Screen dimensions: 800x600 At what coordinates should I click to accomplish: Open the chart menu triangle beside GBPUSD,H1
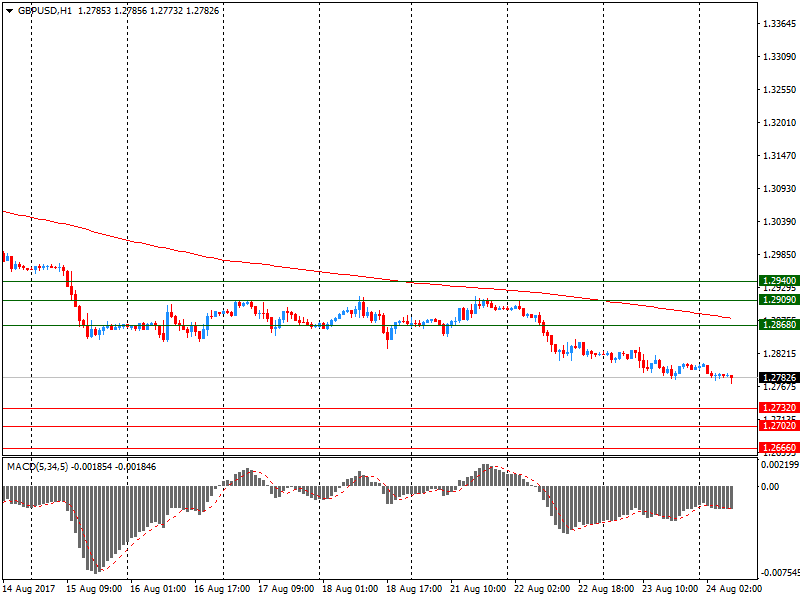tap(9, 11)
